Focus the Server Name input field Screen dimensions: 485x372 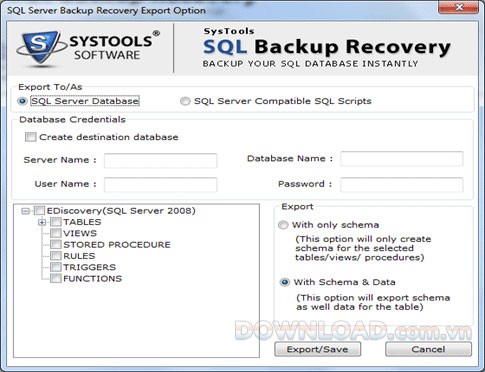click(161, 161)
